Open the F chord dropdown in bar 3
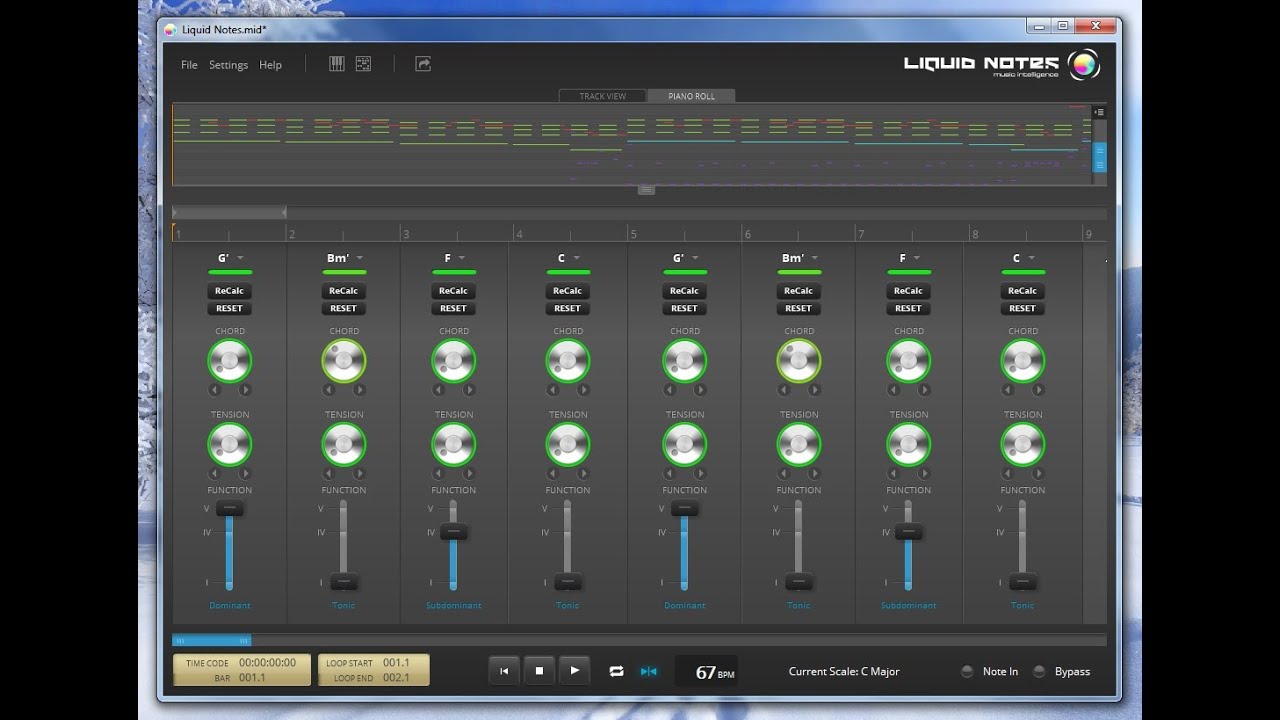The height and width of the screenshot is (720, 1280). [462, 258]
